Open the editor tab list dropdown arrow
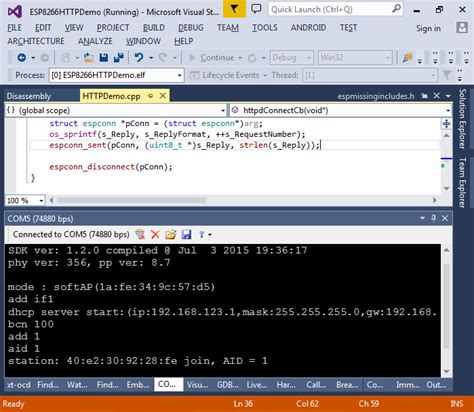The height and width of the screenshot is (412, 474). pyautogui.click(x=448, y=96)
